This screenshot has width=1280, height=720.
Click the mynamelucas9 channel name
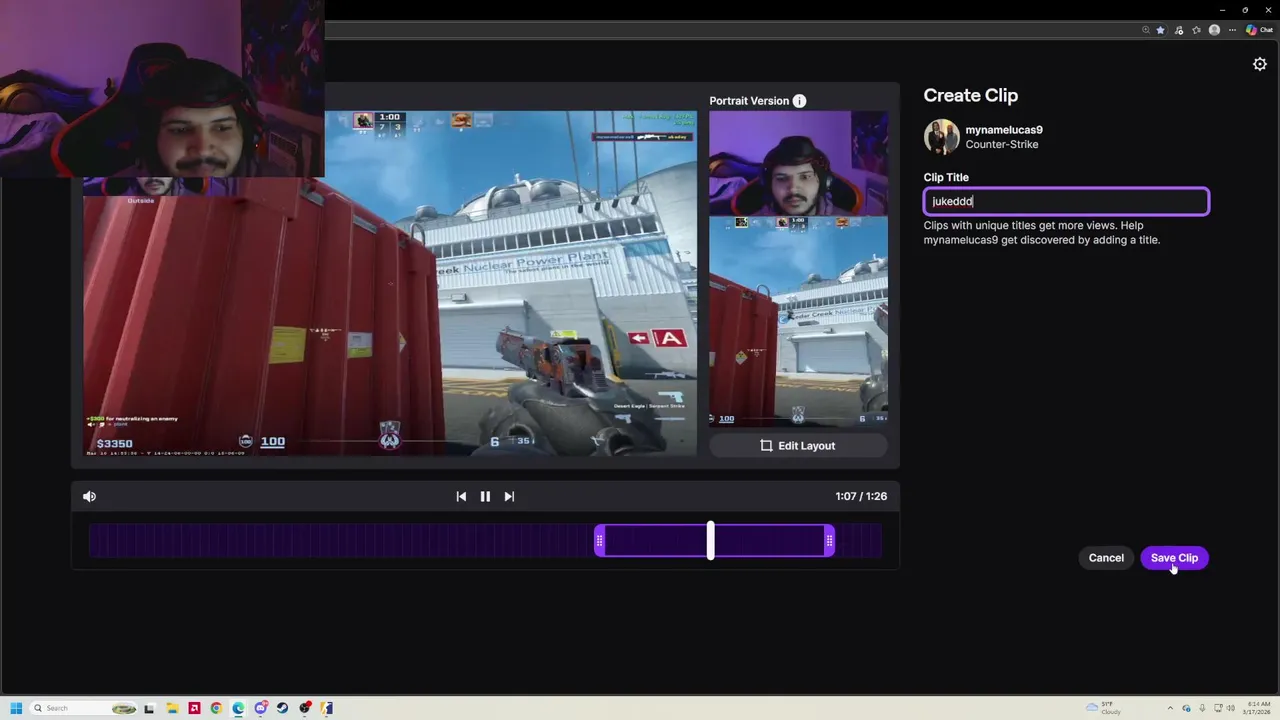coord(1004,130)
